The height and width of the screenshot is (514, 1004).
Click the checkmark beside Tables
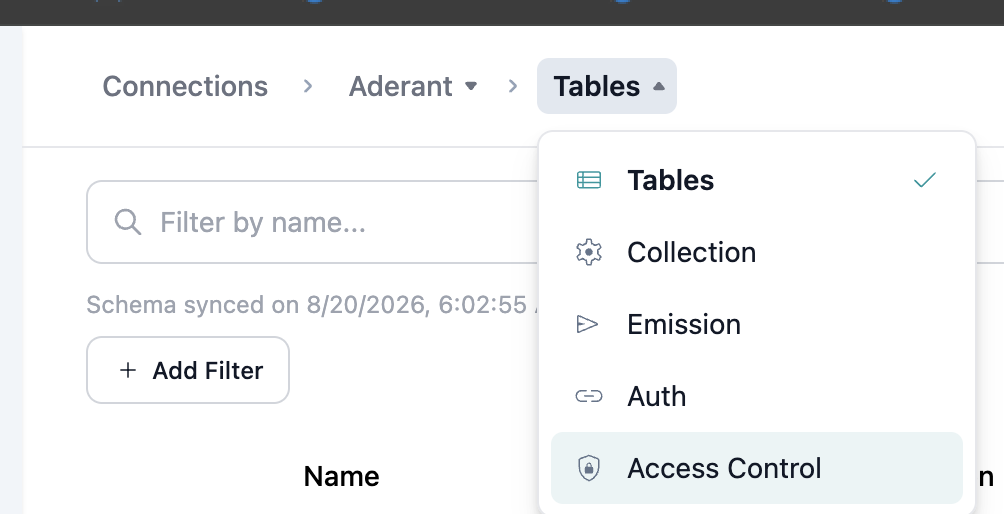pos(925,180)
